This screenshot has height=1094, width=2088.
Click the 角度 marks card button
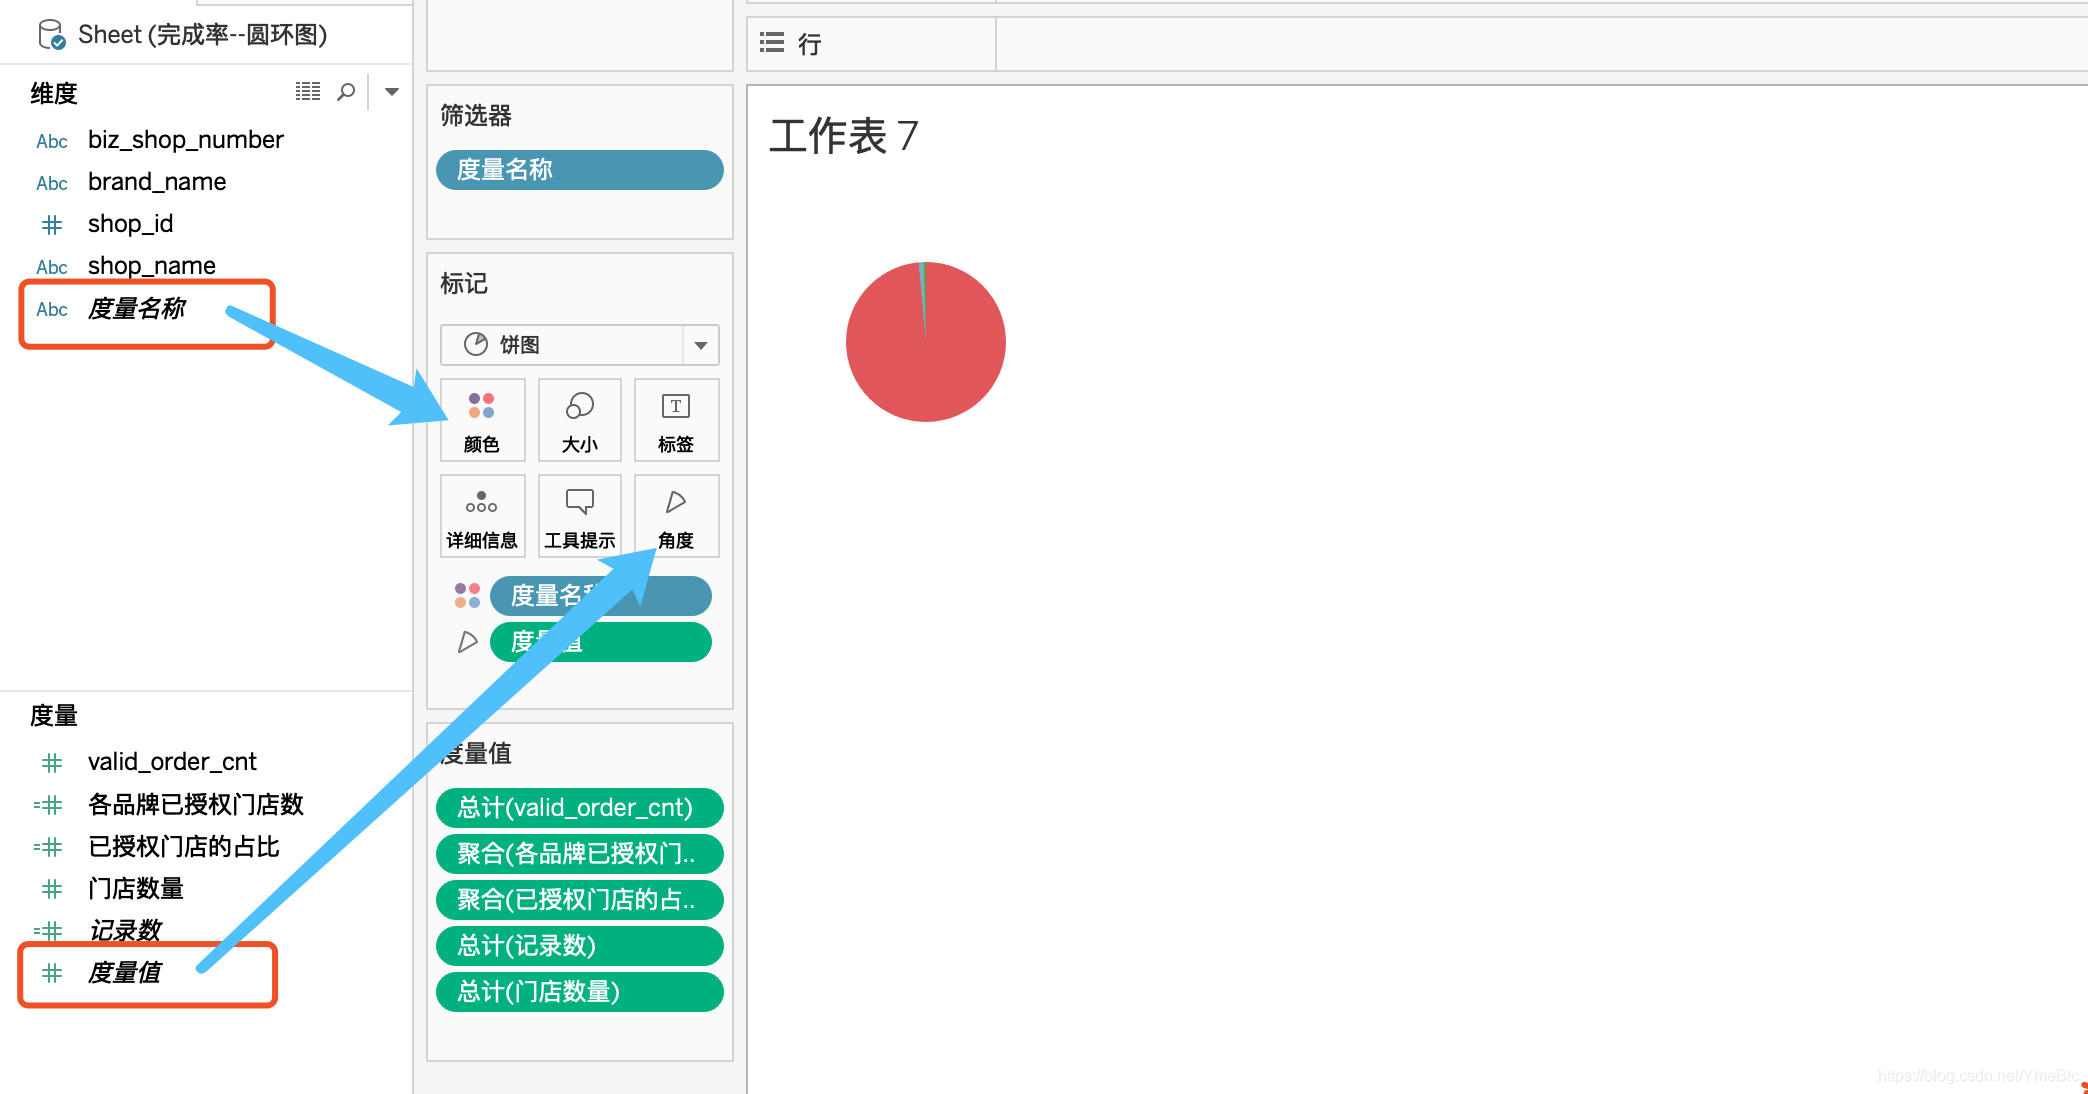coord(676,516)
